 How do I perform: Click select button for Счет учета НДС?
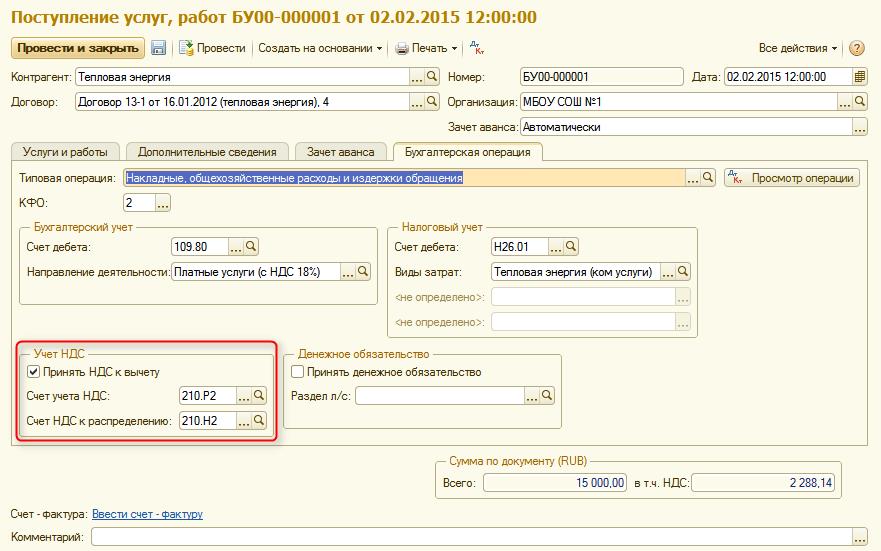tap(243, 395)
